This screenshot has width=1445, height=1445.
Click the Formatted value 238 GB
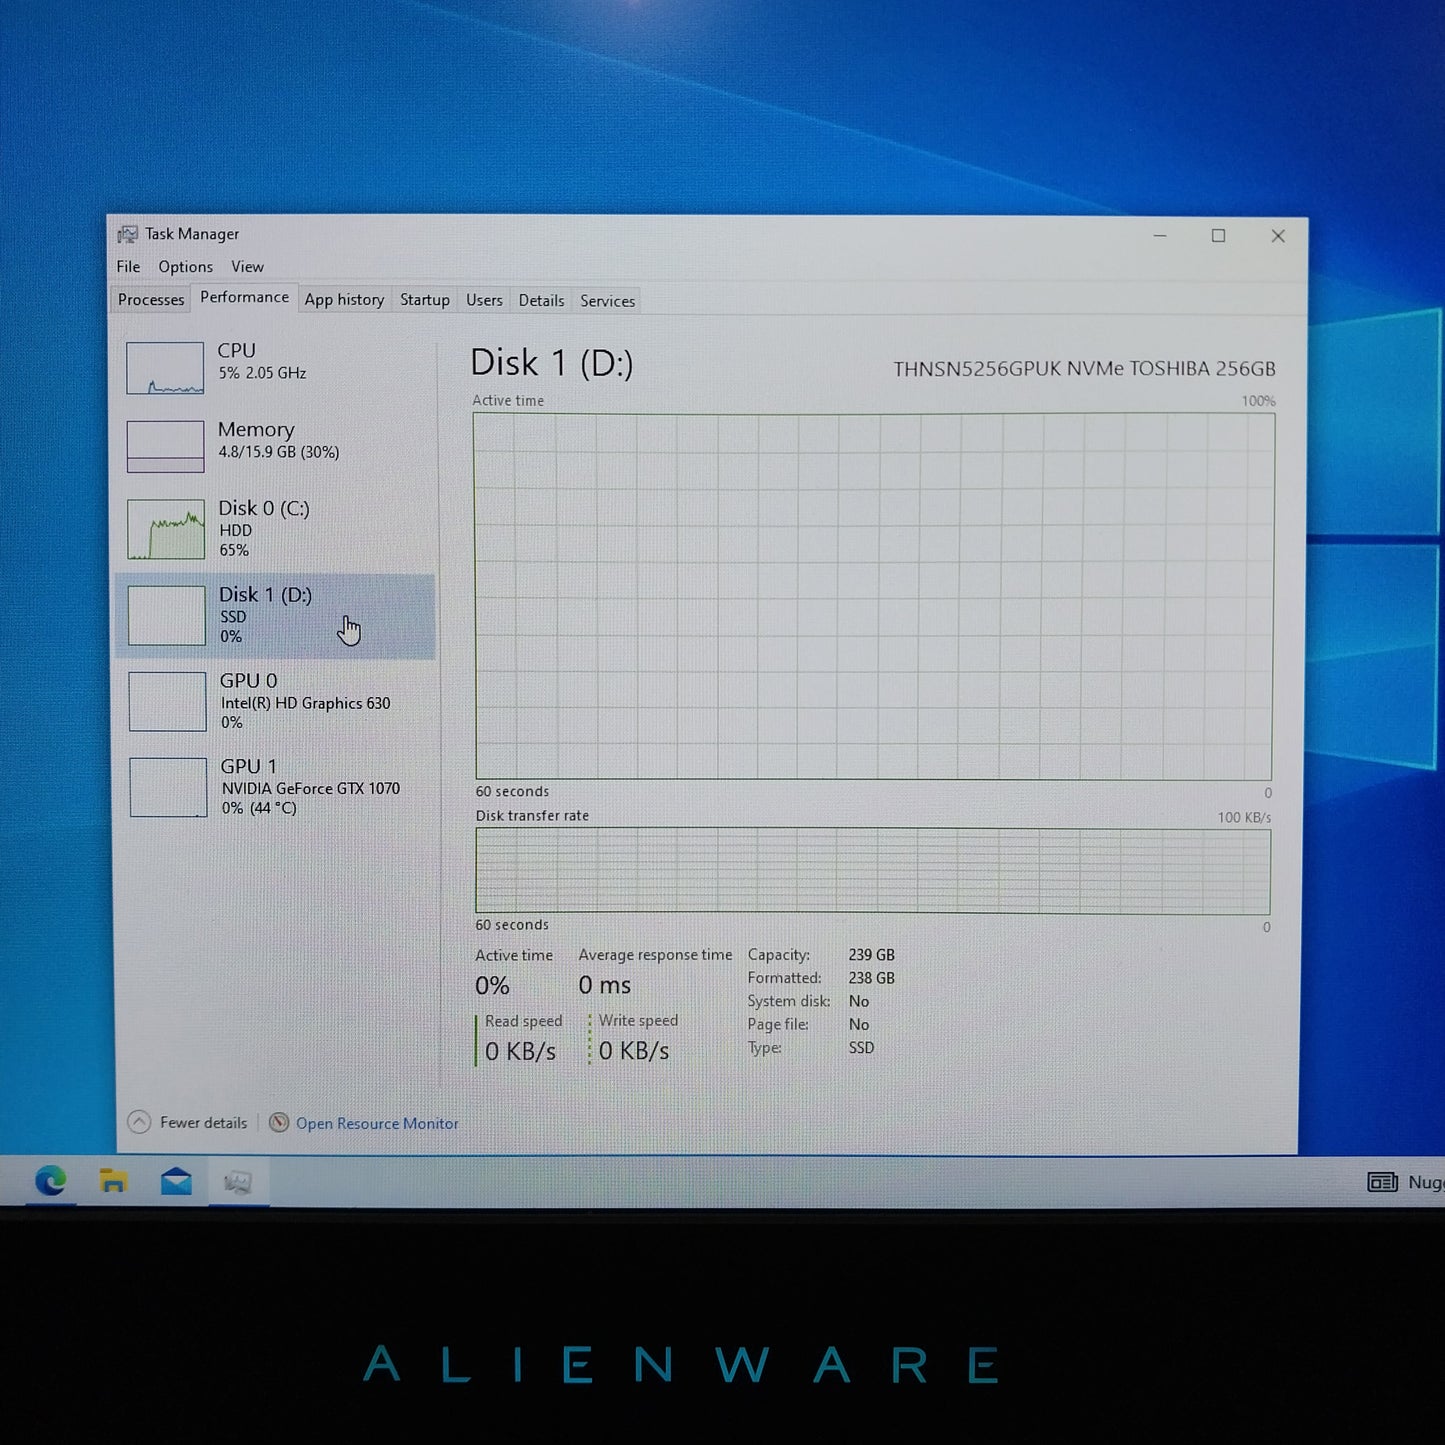coord(871,978)
